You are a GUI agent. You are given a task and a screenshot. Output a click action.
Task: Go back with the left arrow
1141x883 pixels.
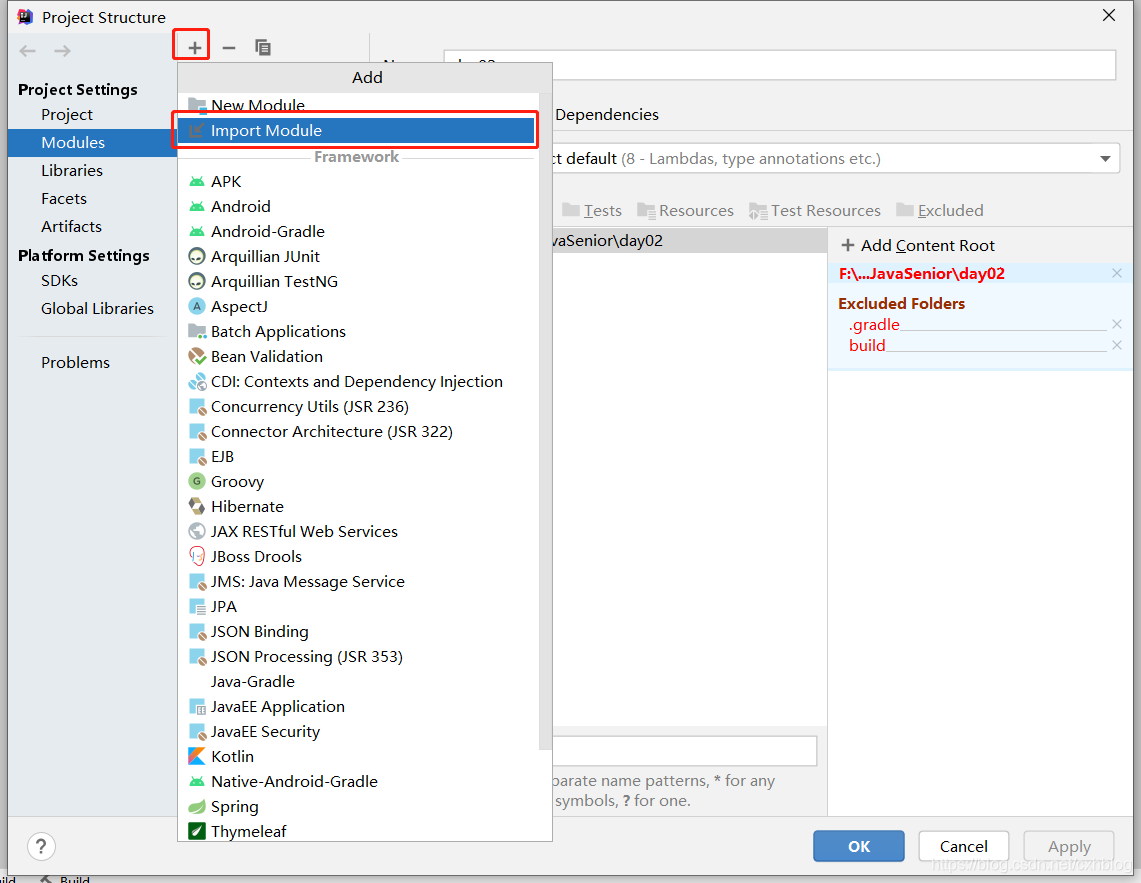28,51
